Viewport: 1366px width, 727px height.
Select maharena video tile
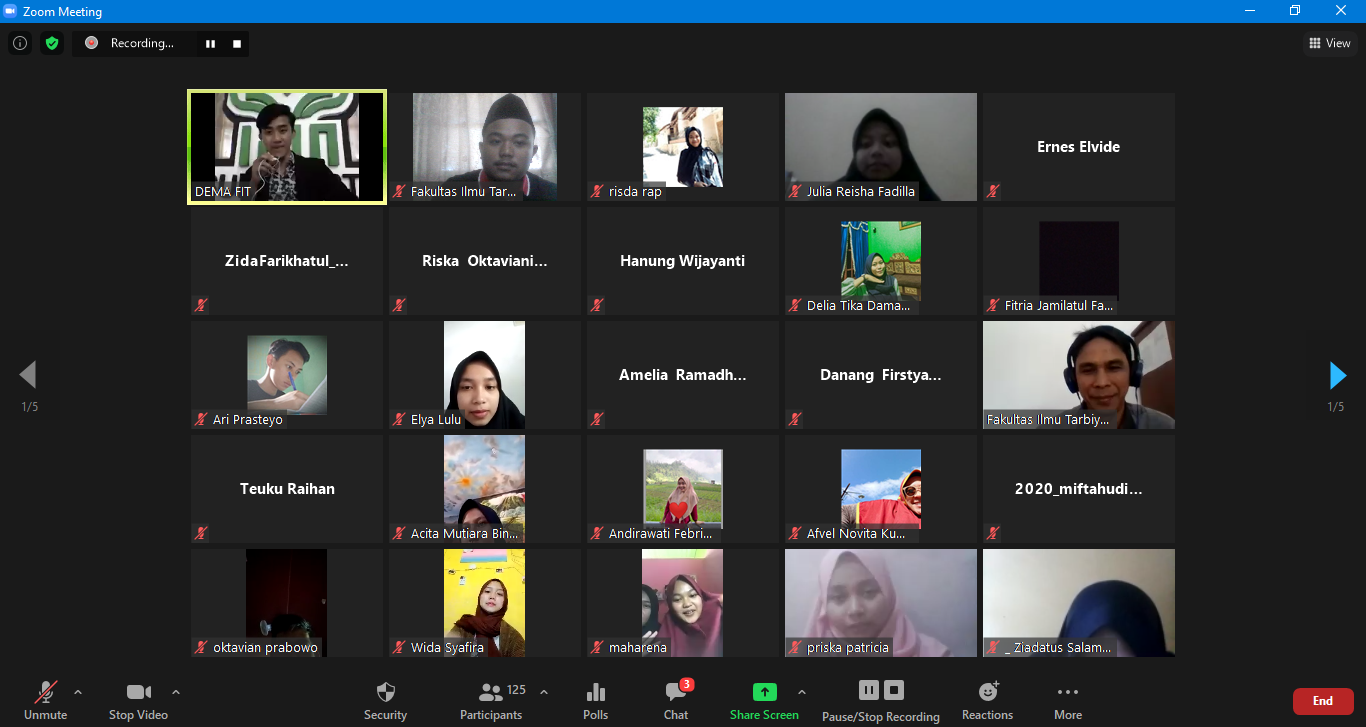point(683,603)
